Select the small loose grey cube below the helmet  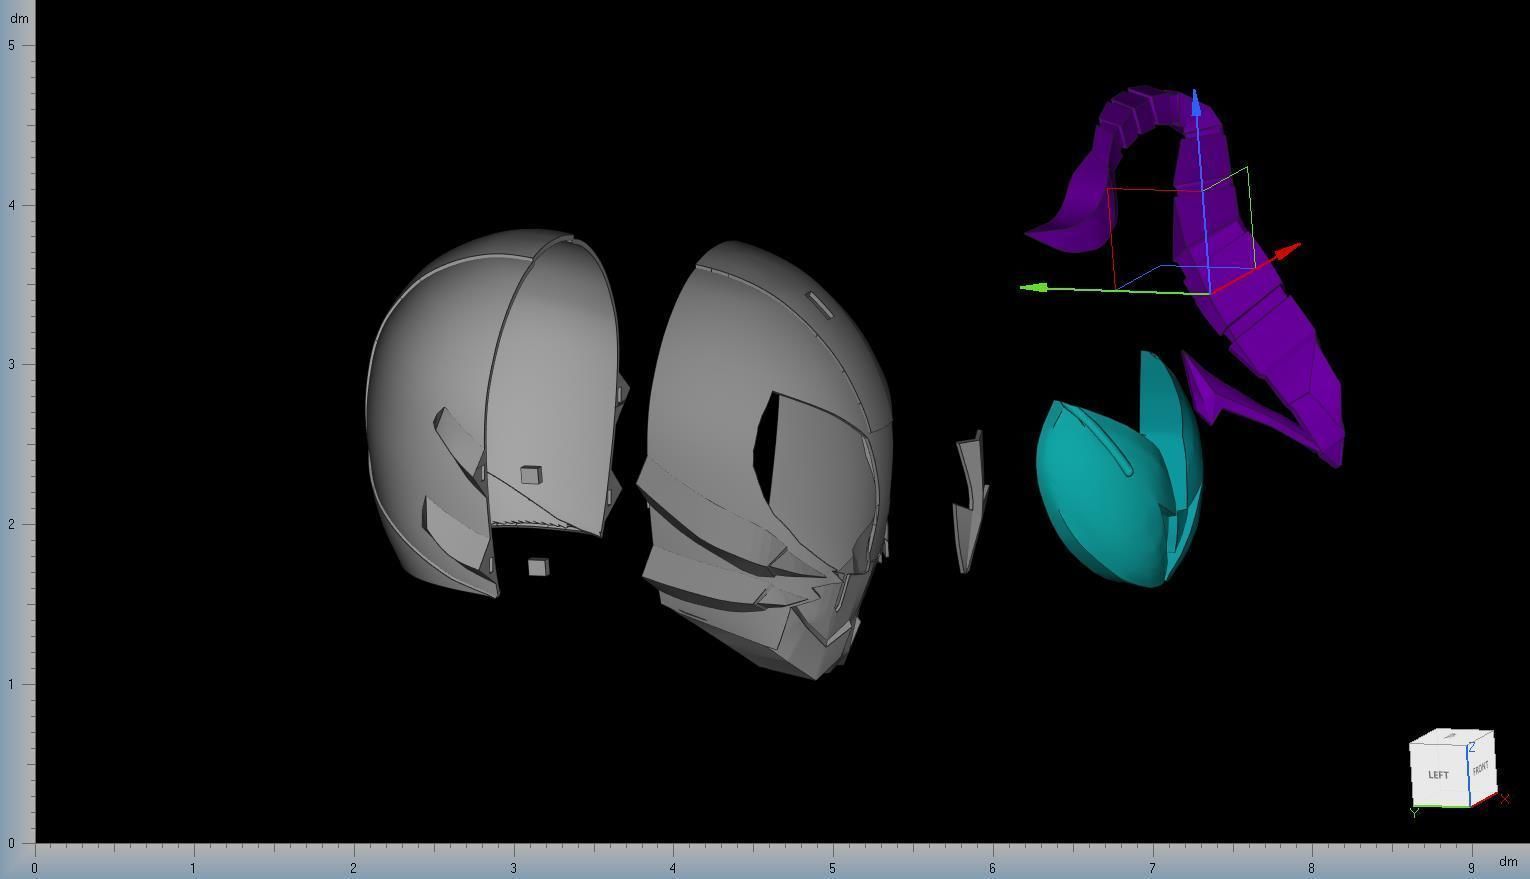538,567
